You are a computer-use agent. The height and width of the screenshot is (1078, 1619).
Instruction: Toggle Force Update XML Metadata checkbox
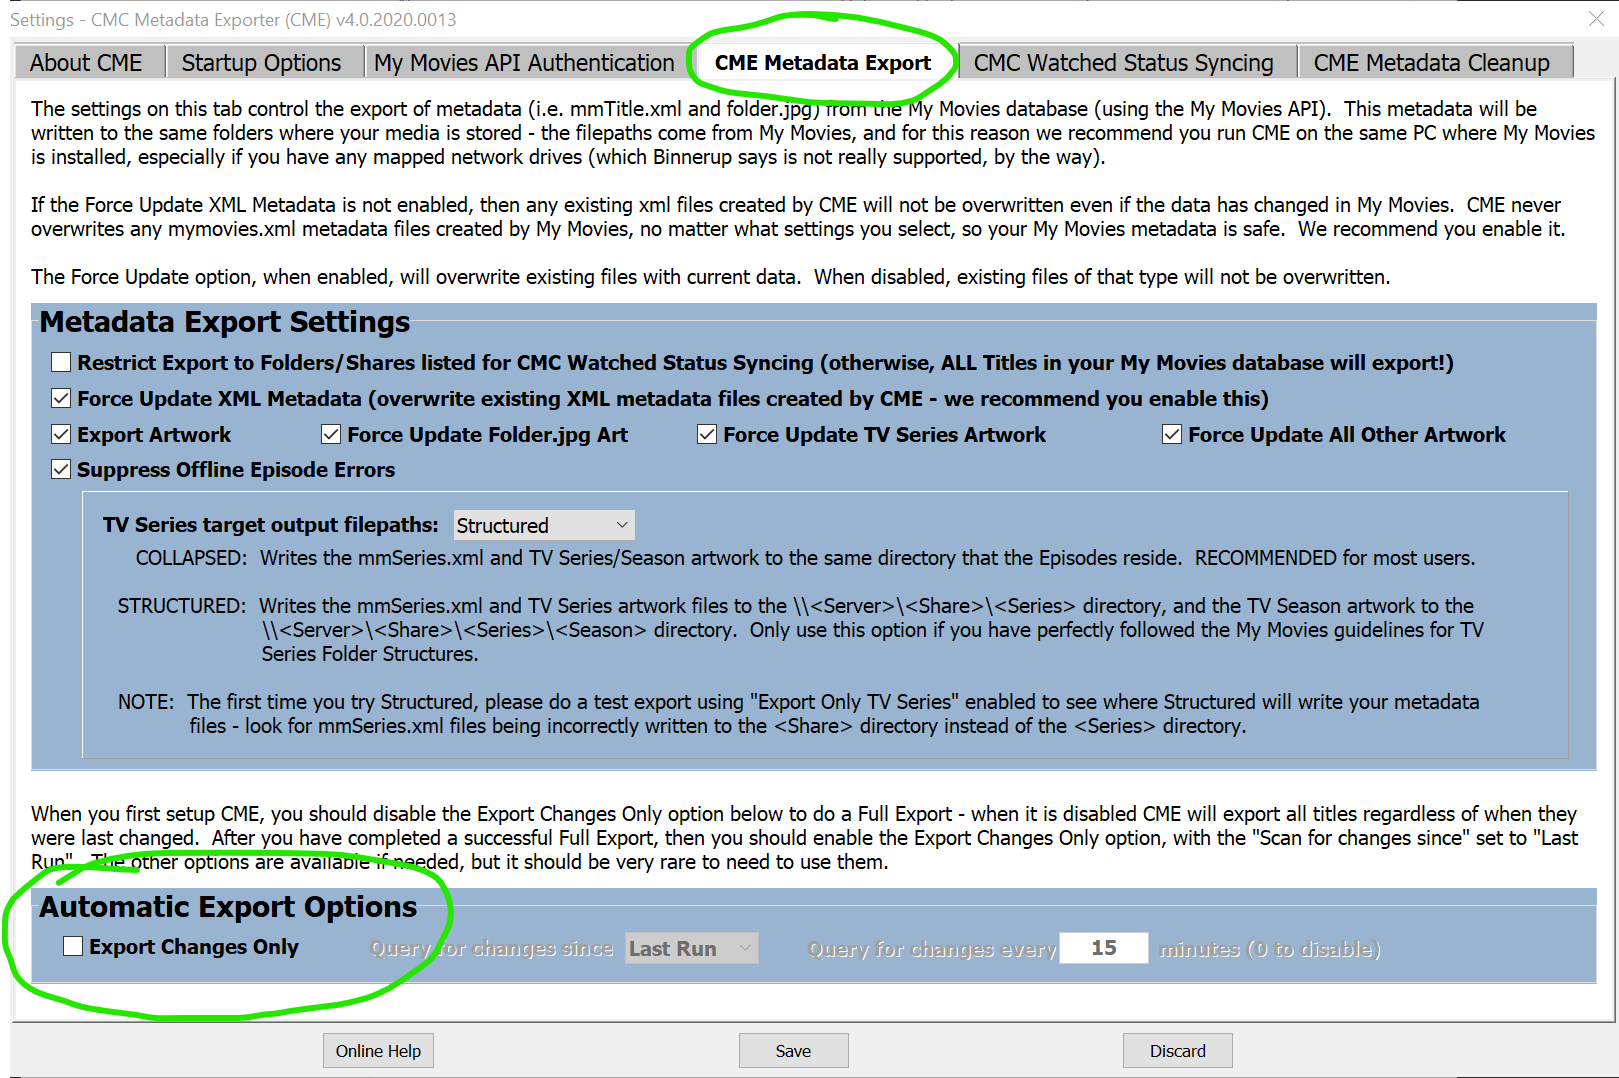[61, 398]
